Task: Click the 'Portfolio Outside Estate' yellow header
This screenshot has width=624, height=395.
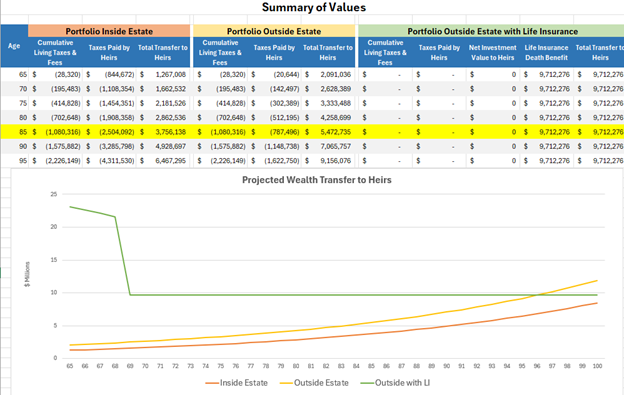Action: click(274, 31)
